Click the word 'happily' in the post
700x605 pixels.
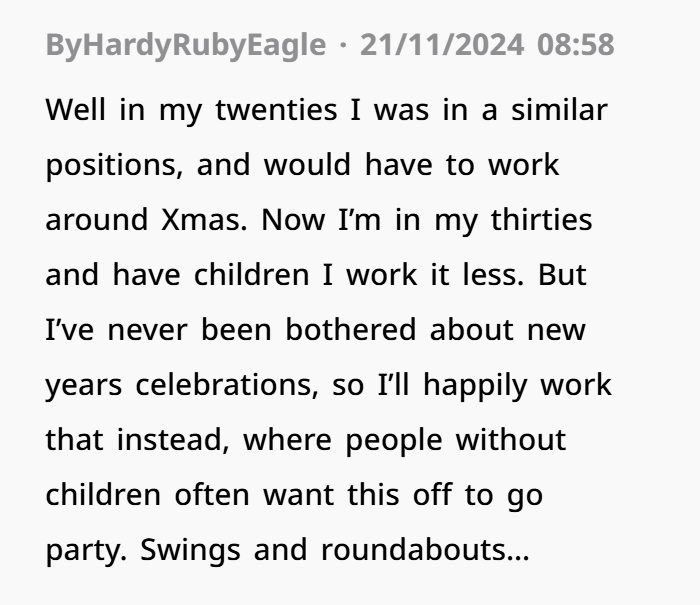pos(475,386)
